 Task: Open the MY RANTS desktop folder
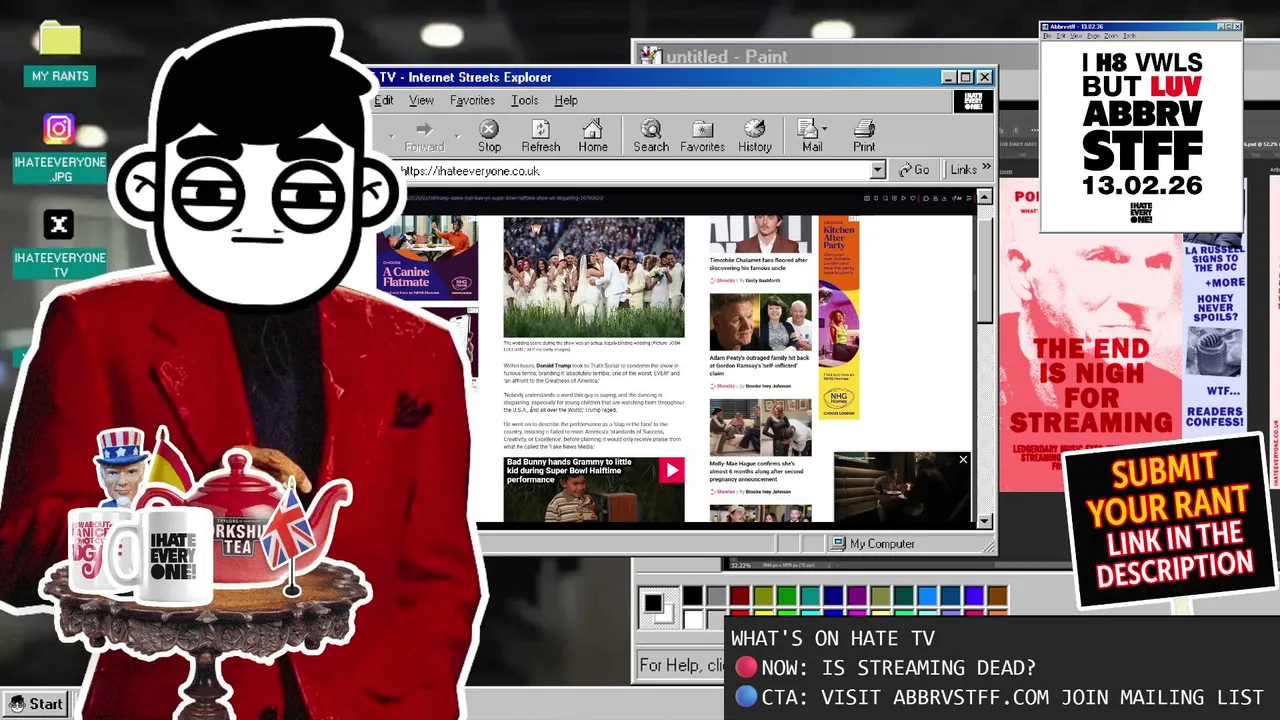59,55
